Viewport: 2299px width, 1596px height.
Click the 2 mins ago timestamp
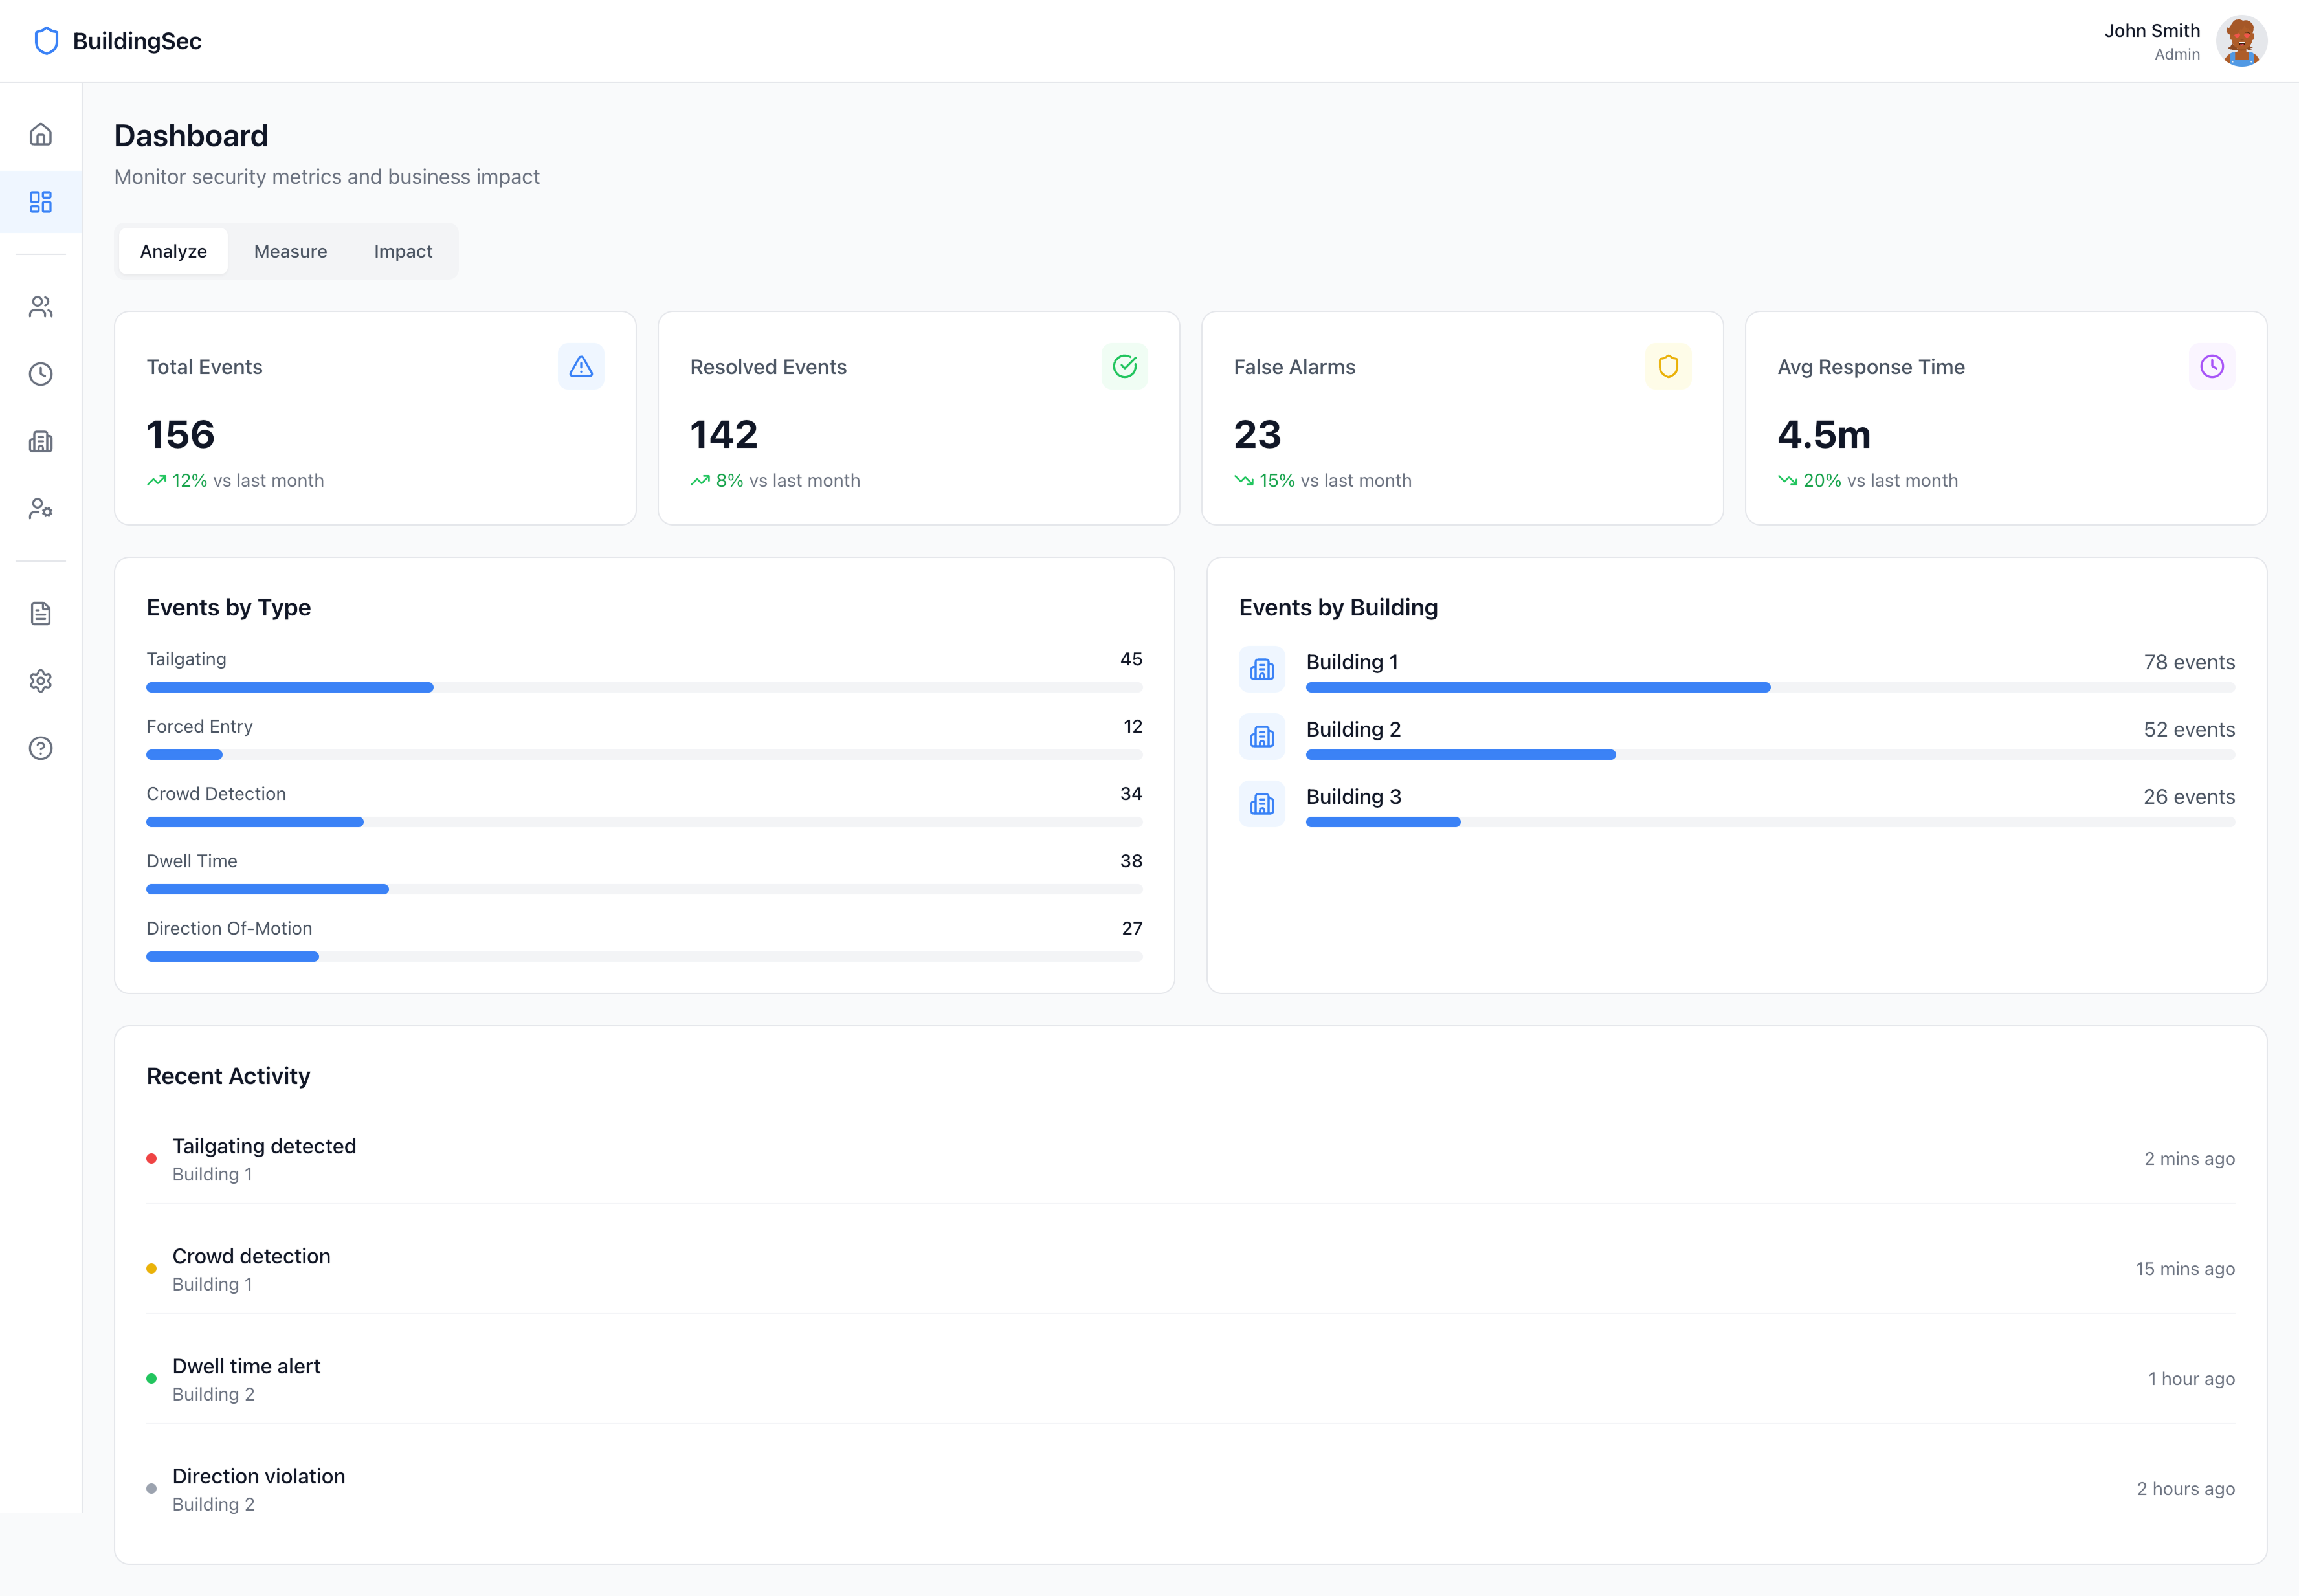2189,1158
